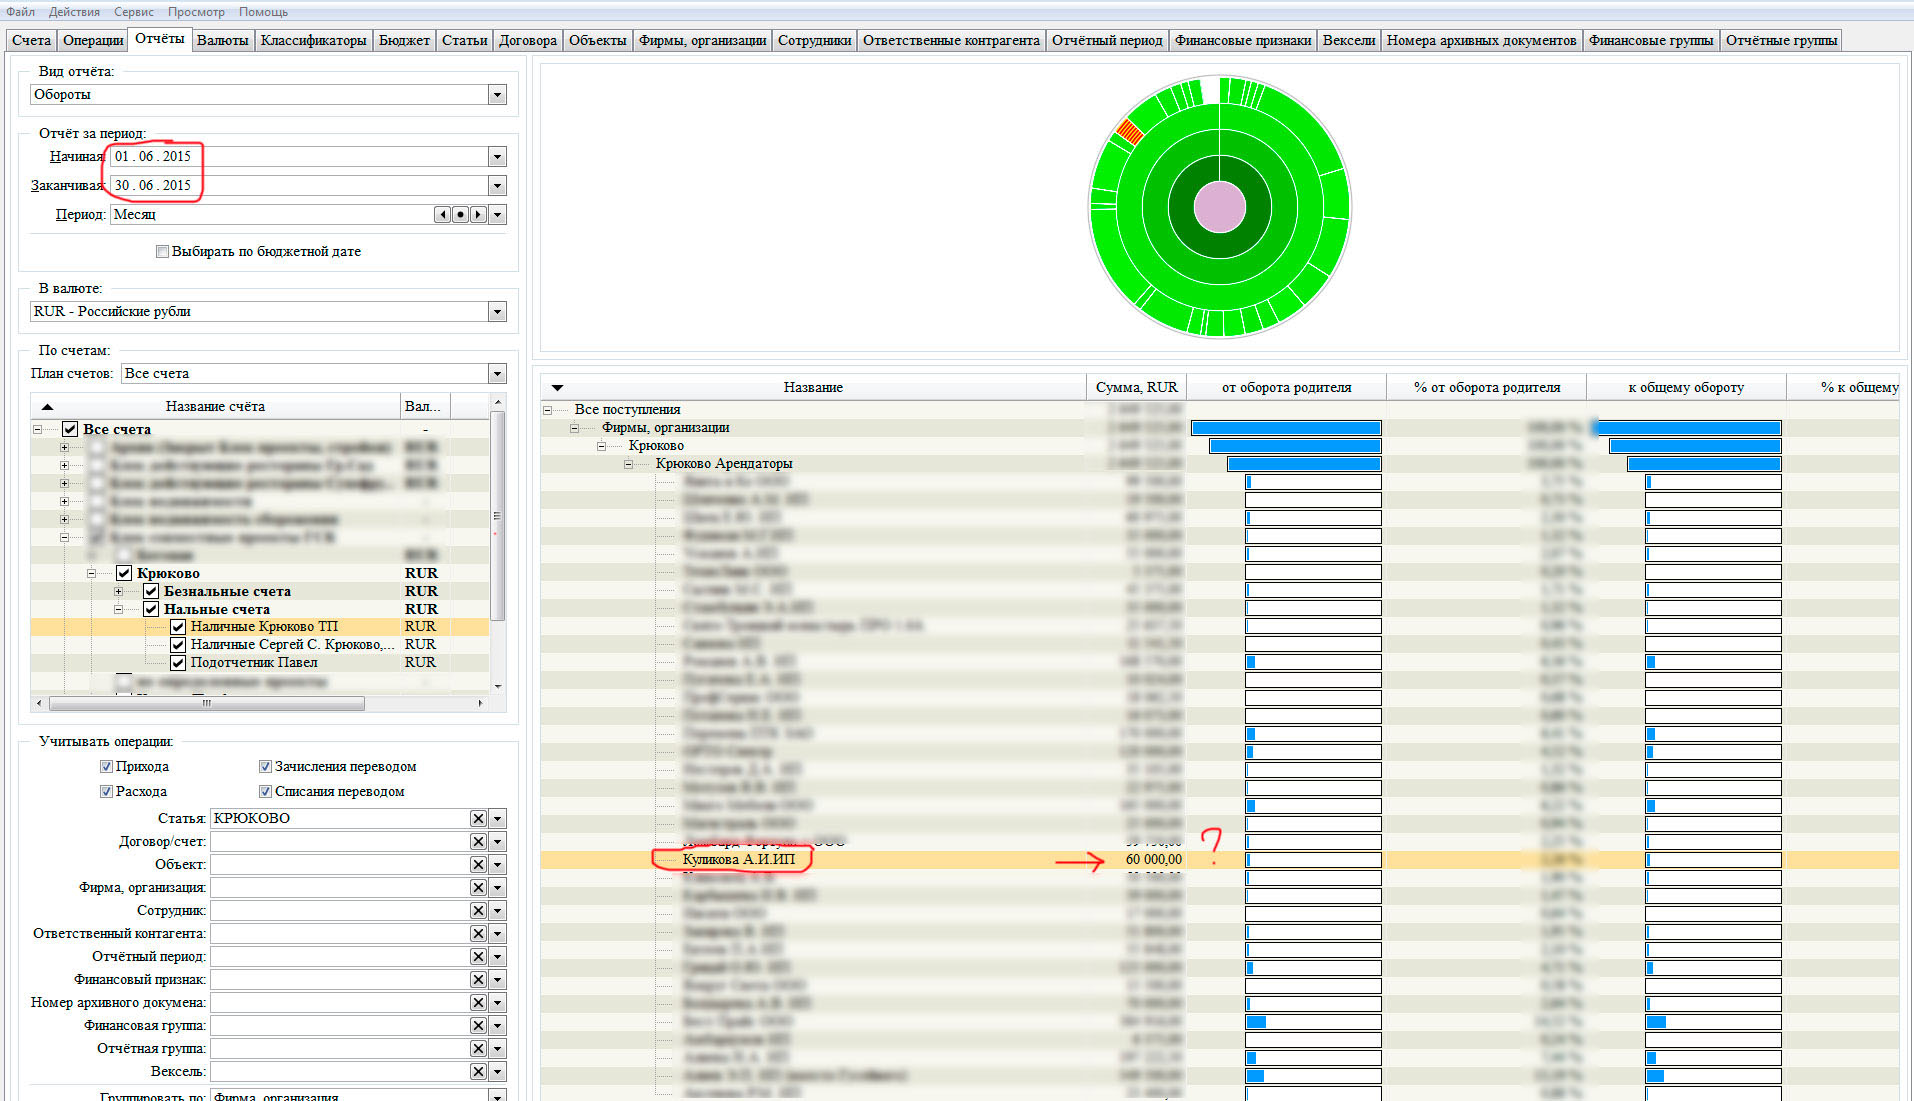Clear the Статья field with X button

point(478,819)
